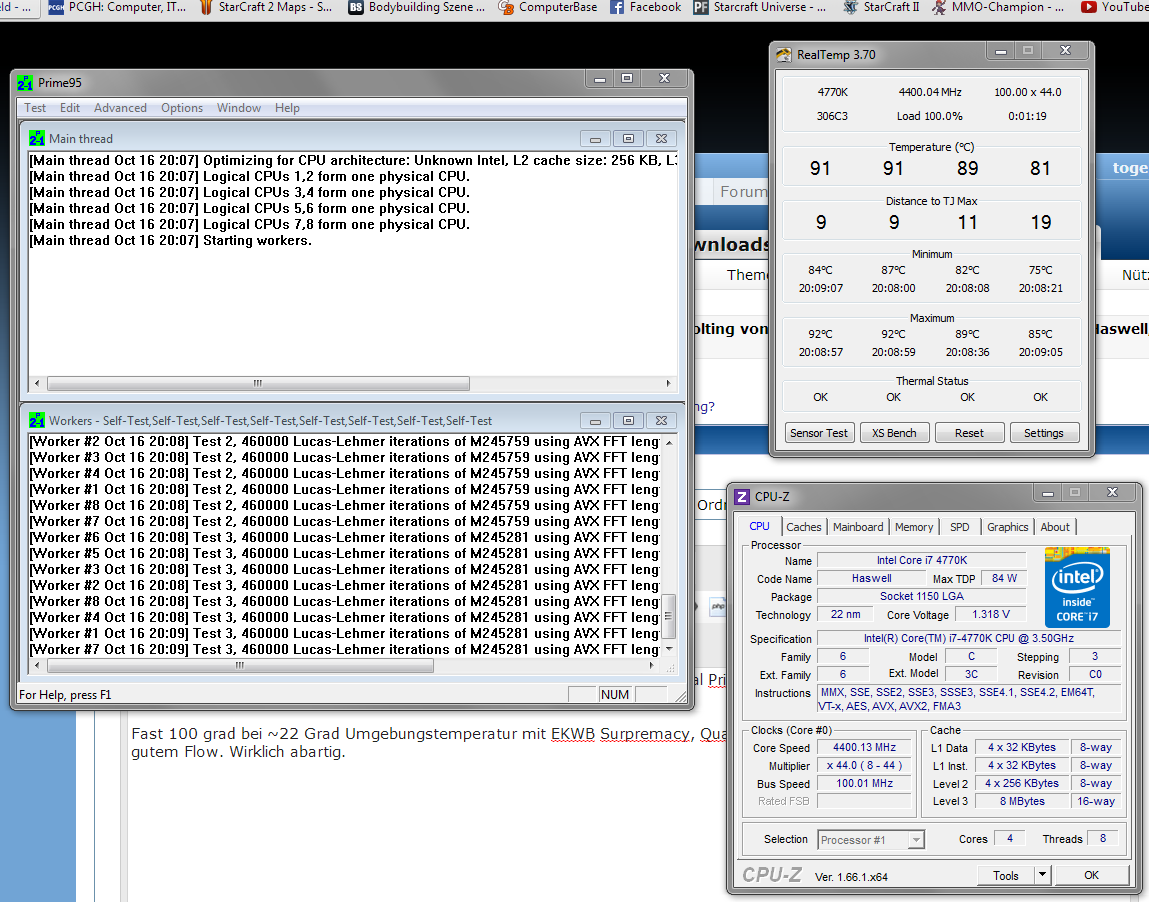
Task: Click the Main thread window icon
Action: click(x=37, y=138)
